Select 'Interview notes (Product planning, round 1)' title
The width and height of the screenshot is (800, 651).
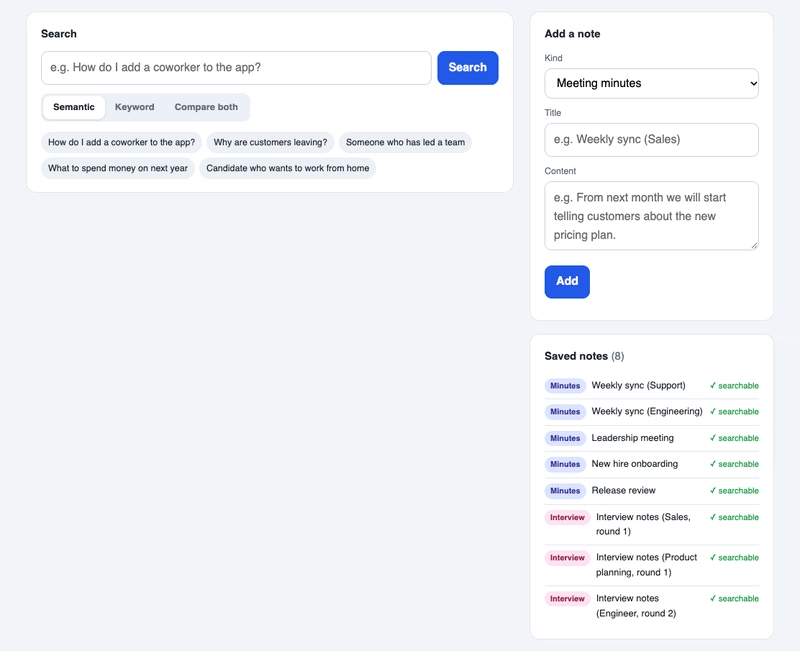point(646,565)
